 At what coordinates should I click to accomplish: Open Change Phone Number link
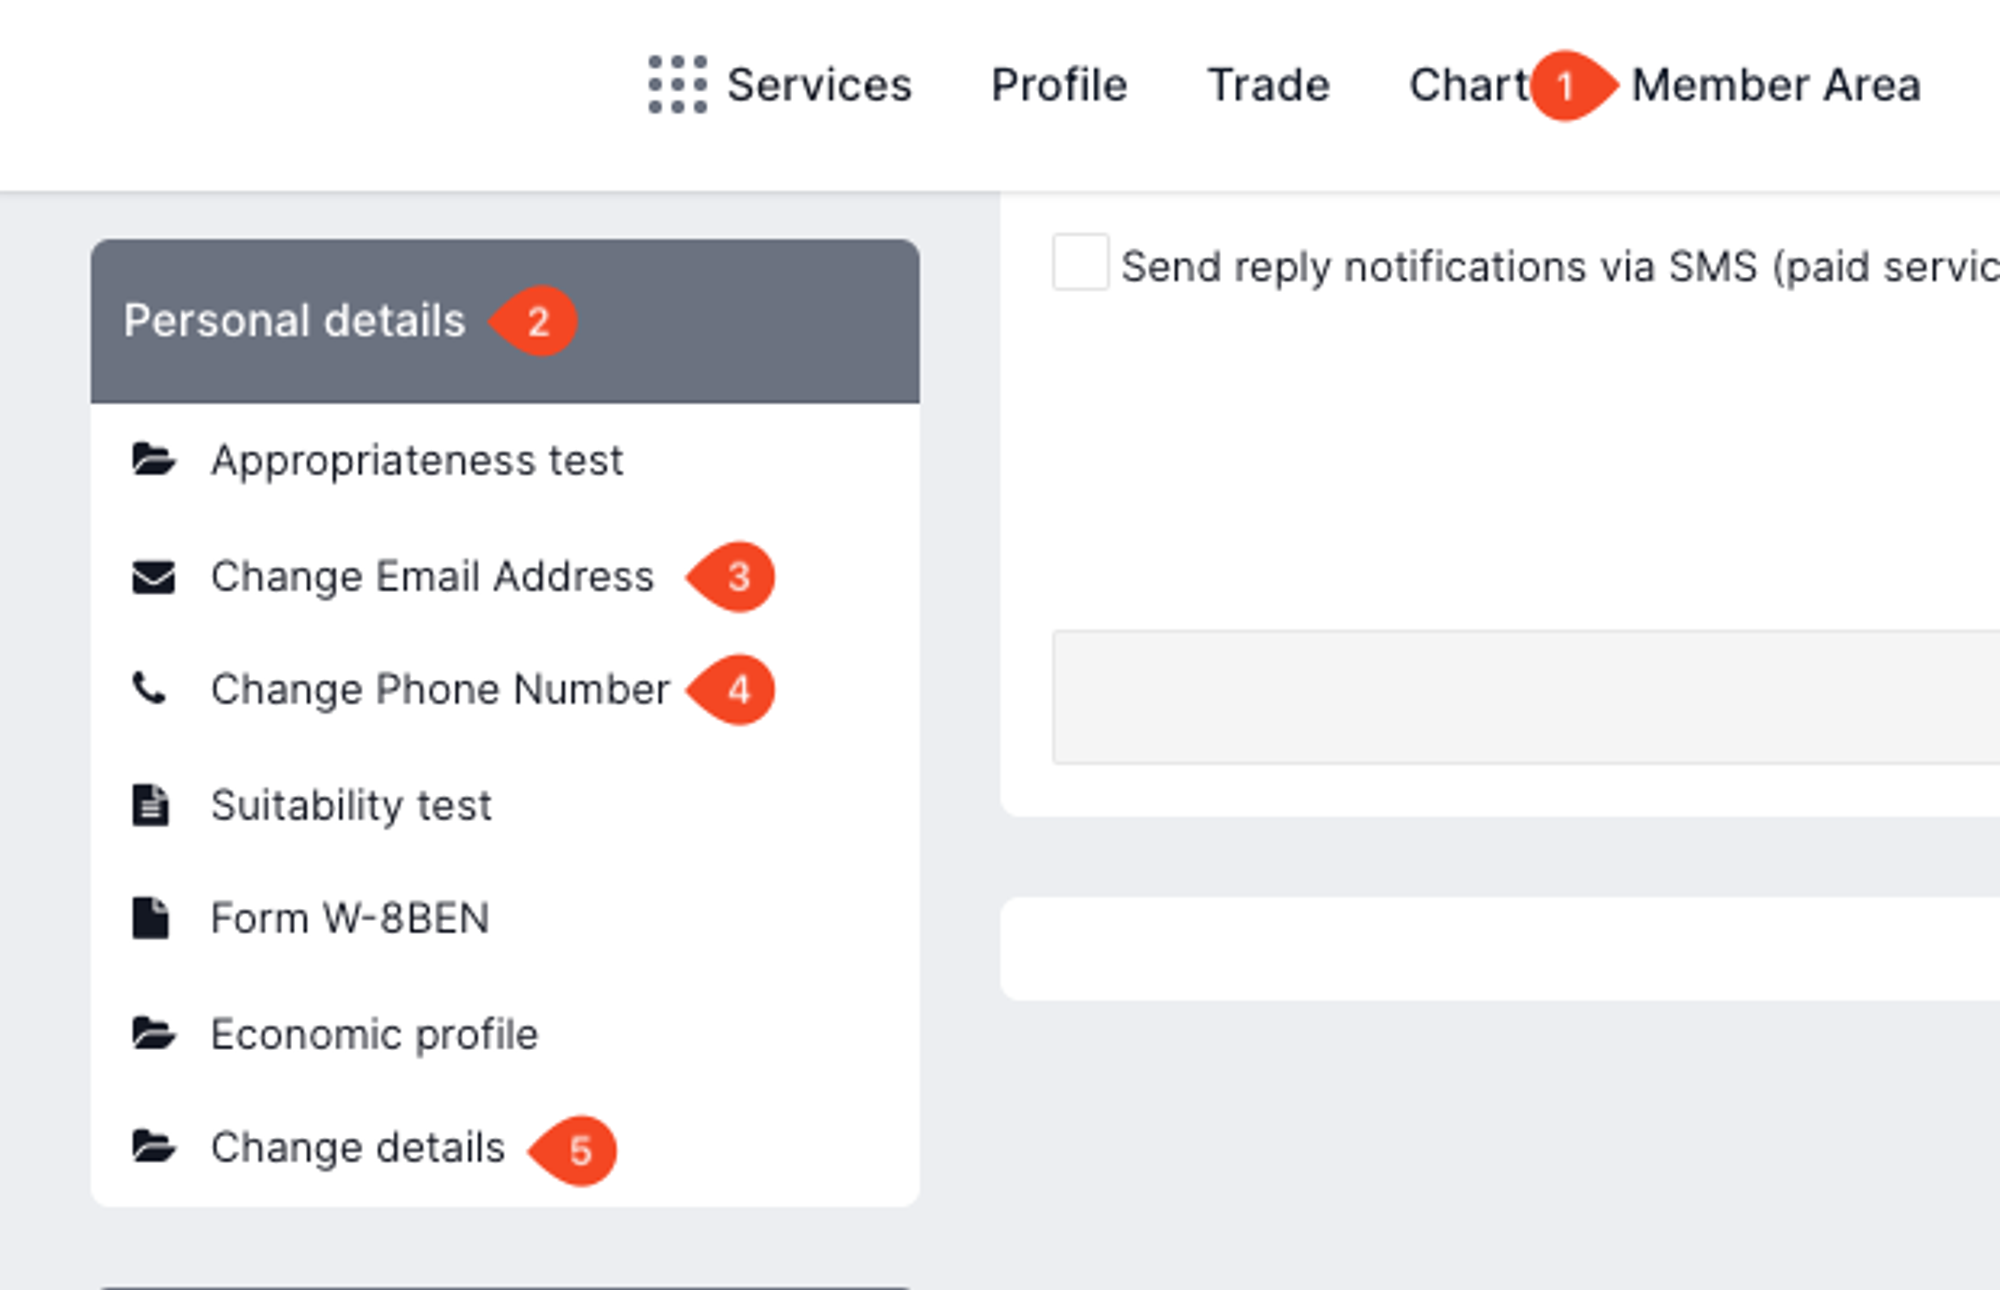click(440, 690)
